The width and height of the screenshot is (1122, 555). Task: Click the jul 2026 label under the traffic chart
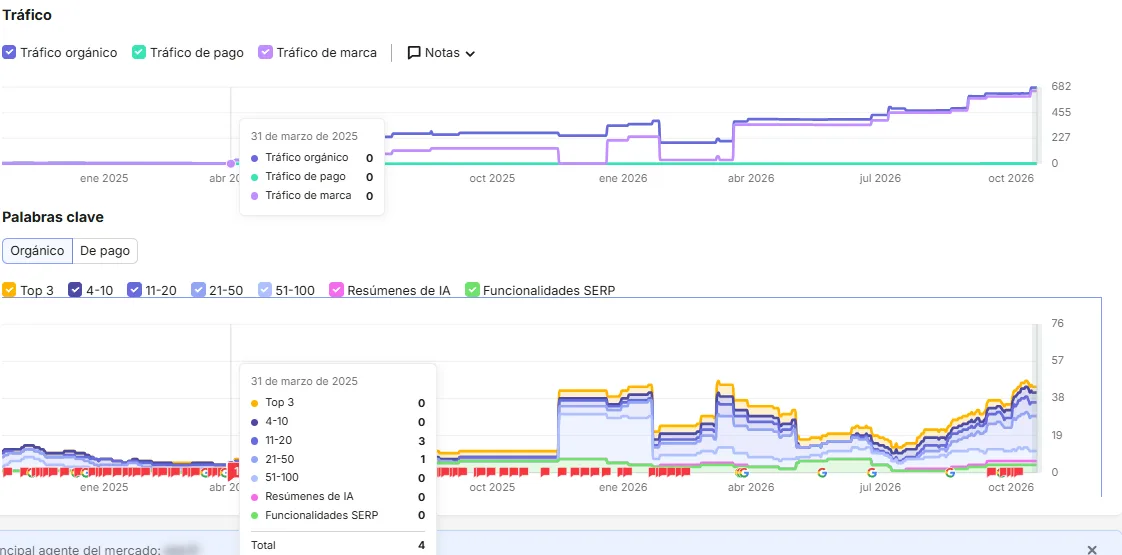coord(880,178)
